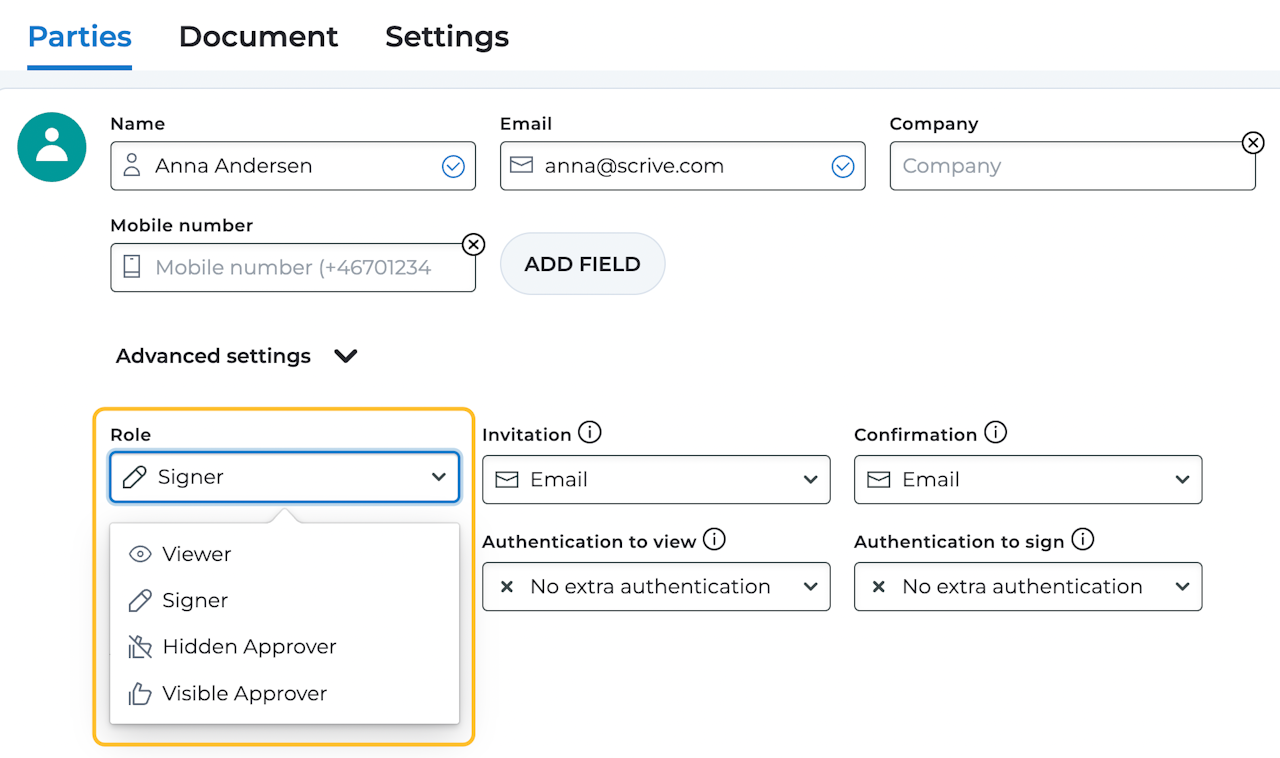Viewport: 1280px width, 758px height.
Task: Click the checkmark icon in the Email field
Action: 843,167
